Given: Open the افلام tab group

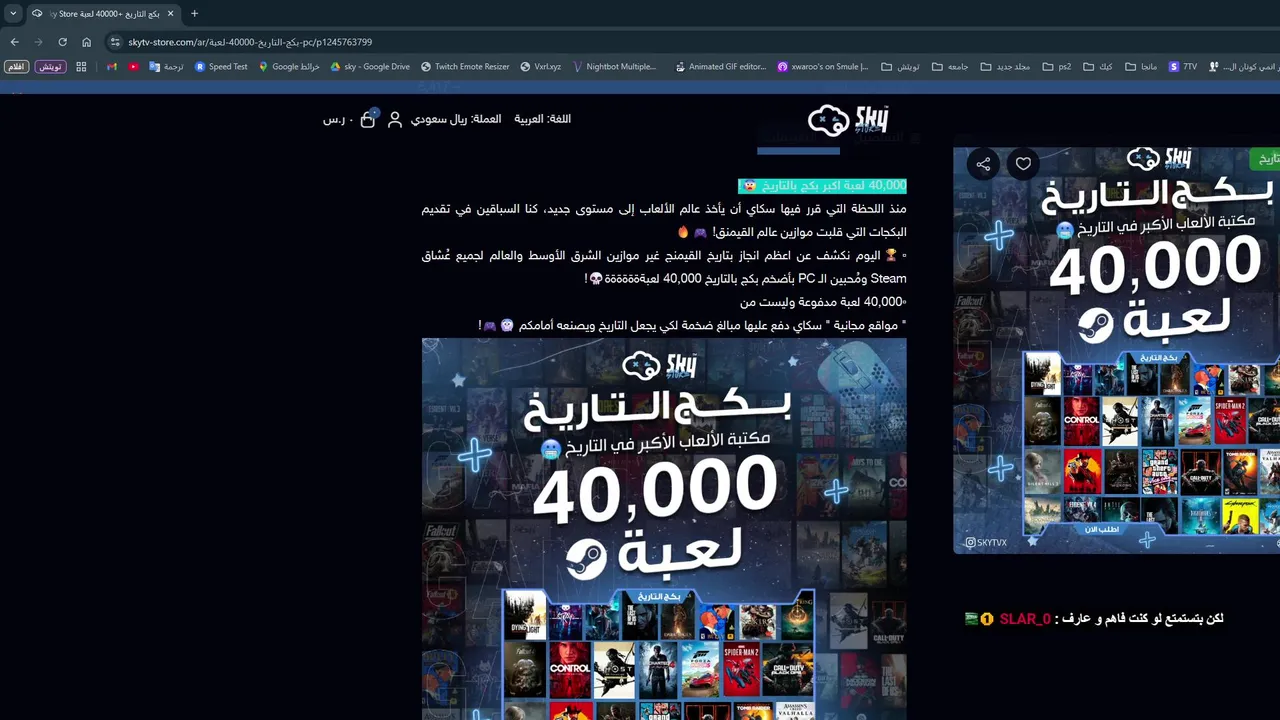Looking at the screenshot, I should tap(17, 67).
